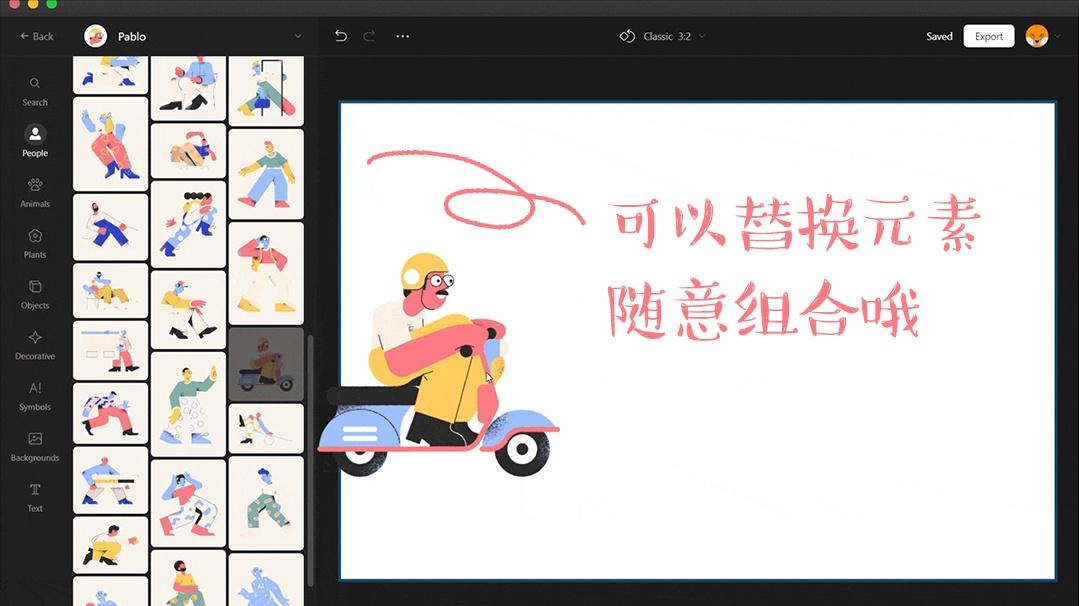Open the Decorative elements panel
Viewport: 1079px width, 606px height.
(x=34, y=343)
